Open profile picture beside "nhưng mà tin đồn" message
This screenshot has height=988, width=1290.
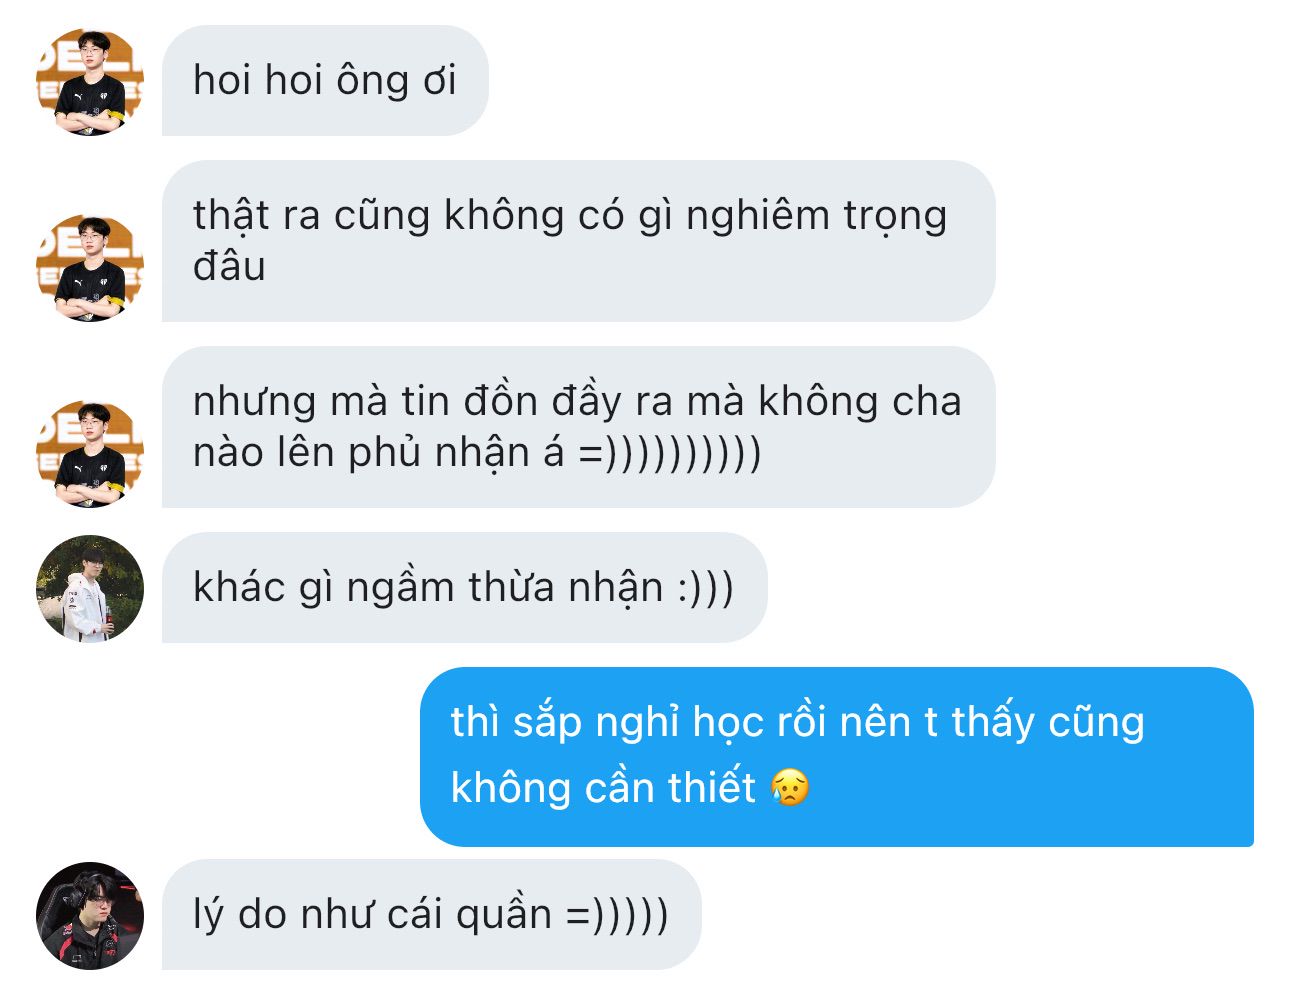(90, 454)
